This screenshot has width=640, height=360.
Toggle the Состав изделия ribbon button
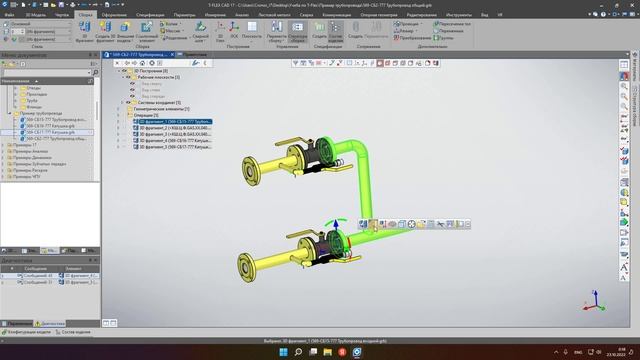335,32
